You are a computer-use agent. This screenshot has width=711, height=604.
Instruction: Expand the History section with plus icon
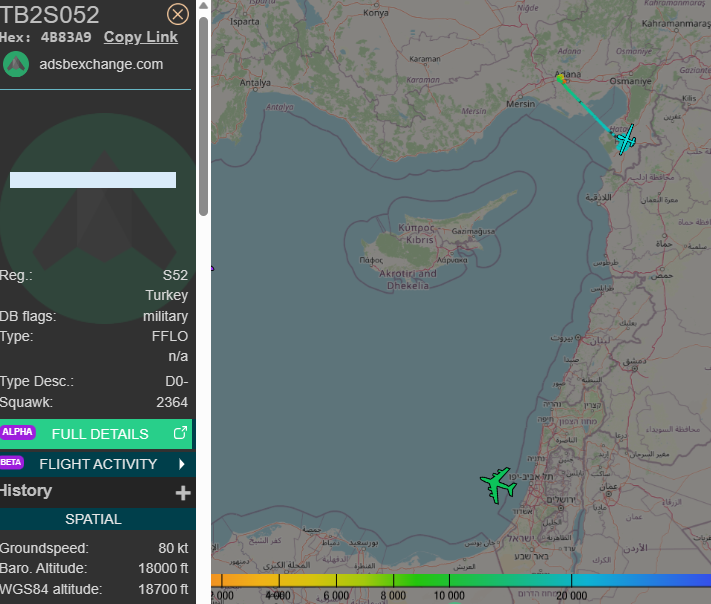pyautogui.click(x=183, y=492)
